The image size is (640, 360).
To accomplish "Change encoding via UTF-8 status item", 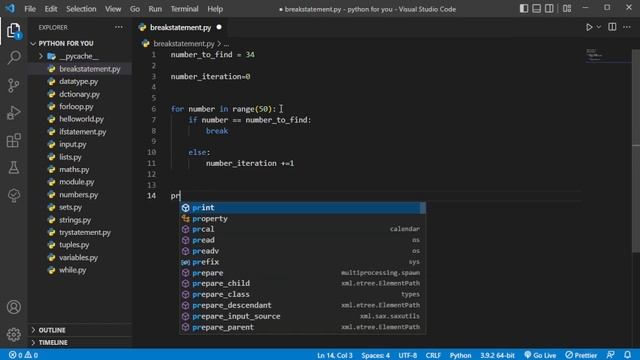I will pos(407,355).
